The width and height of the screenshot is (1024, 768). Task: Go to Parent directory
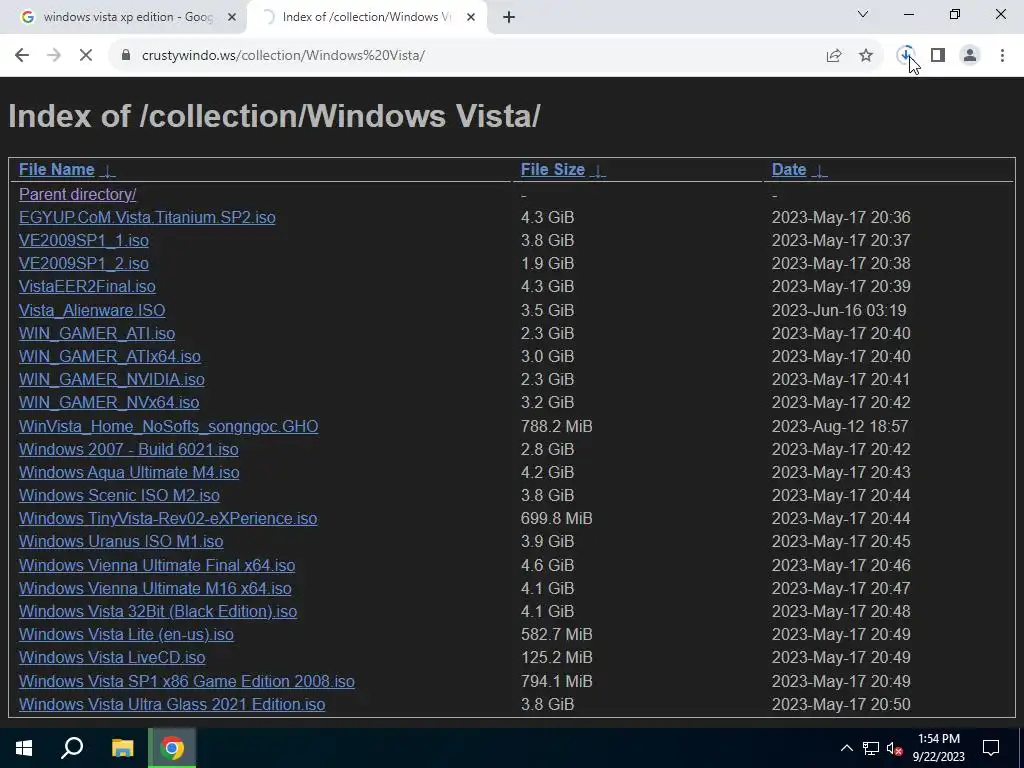click(78, 195)
